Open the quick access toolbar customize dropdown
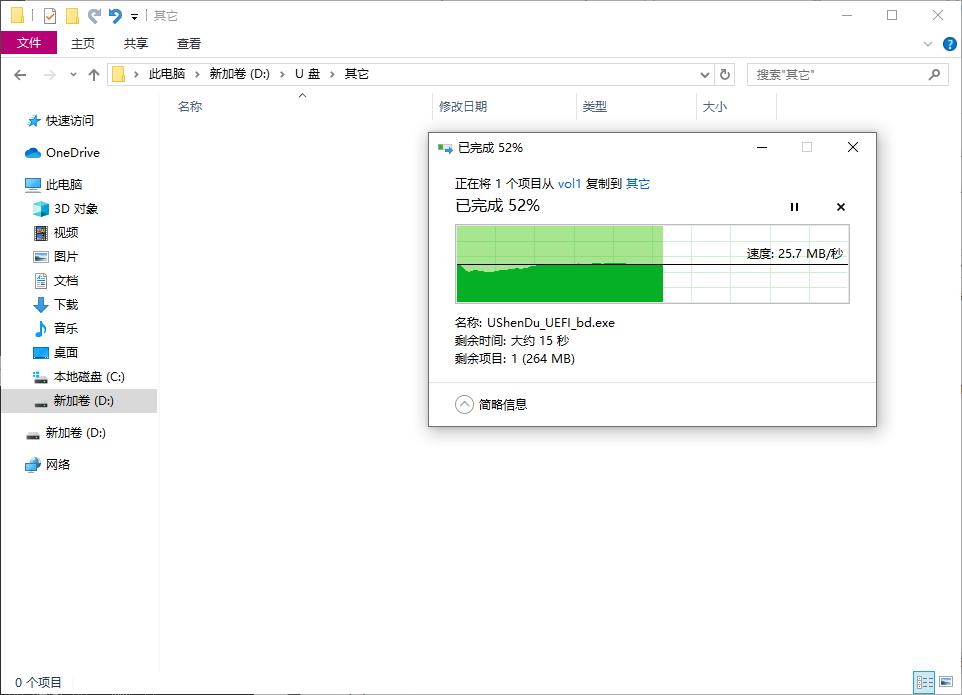This screenshot has width=962, height=695. click(132, 15)
